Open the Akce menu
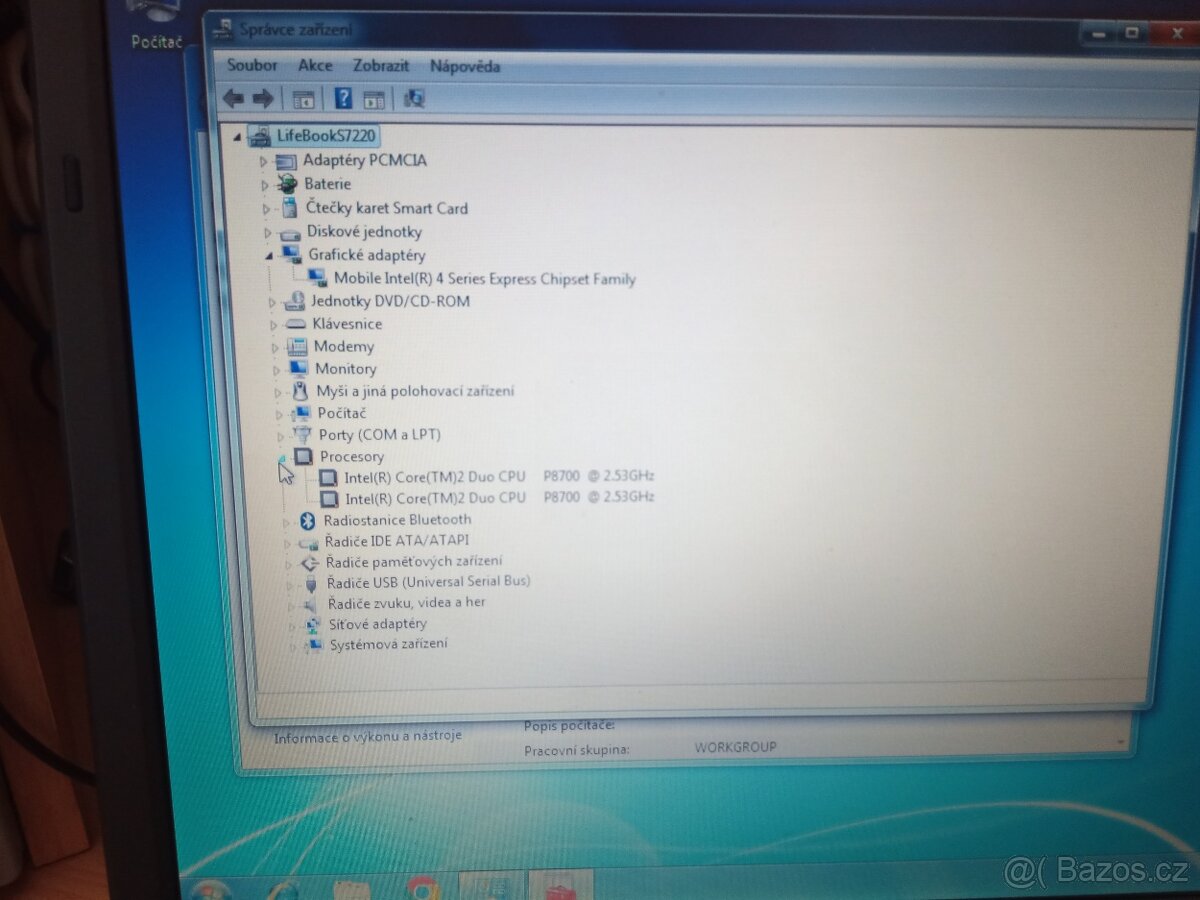This screenshot has height=900, width=1200. (x=315, y=65)
